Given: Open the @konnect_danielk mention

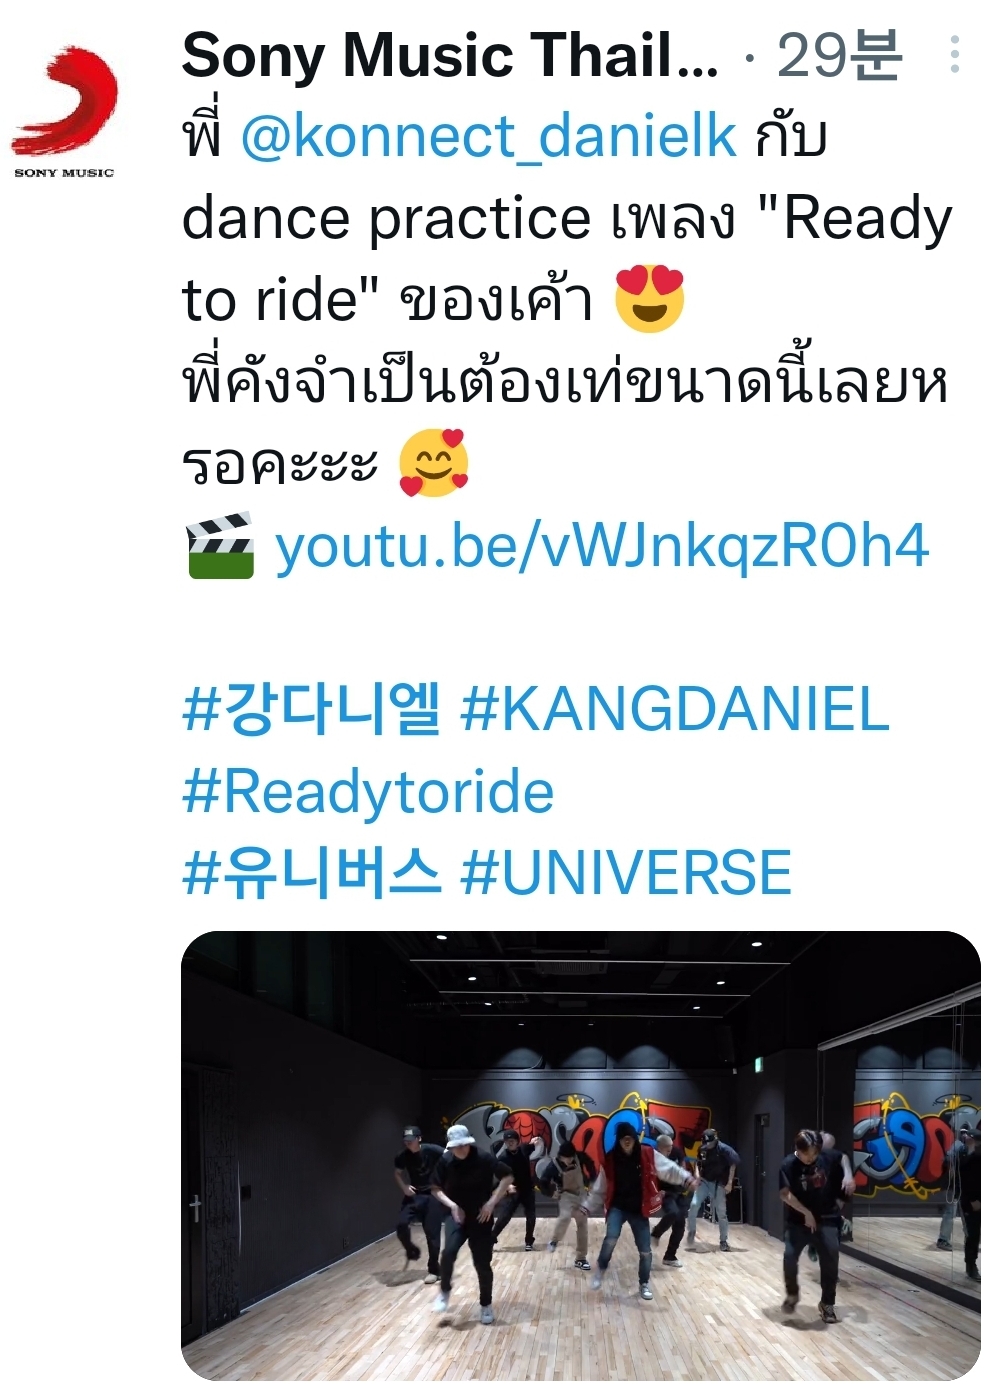Looking at the screenshot, I should 489,136.
